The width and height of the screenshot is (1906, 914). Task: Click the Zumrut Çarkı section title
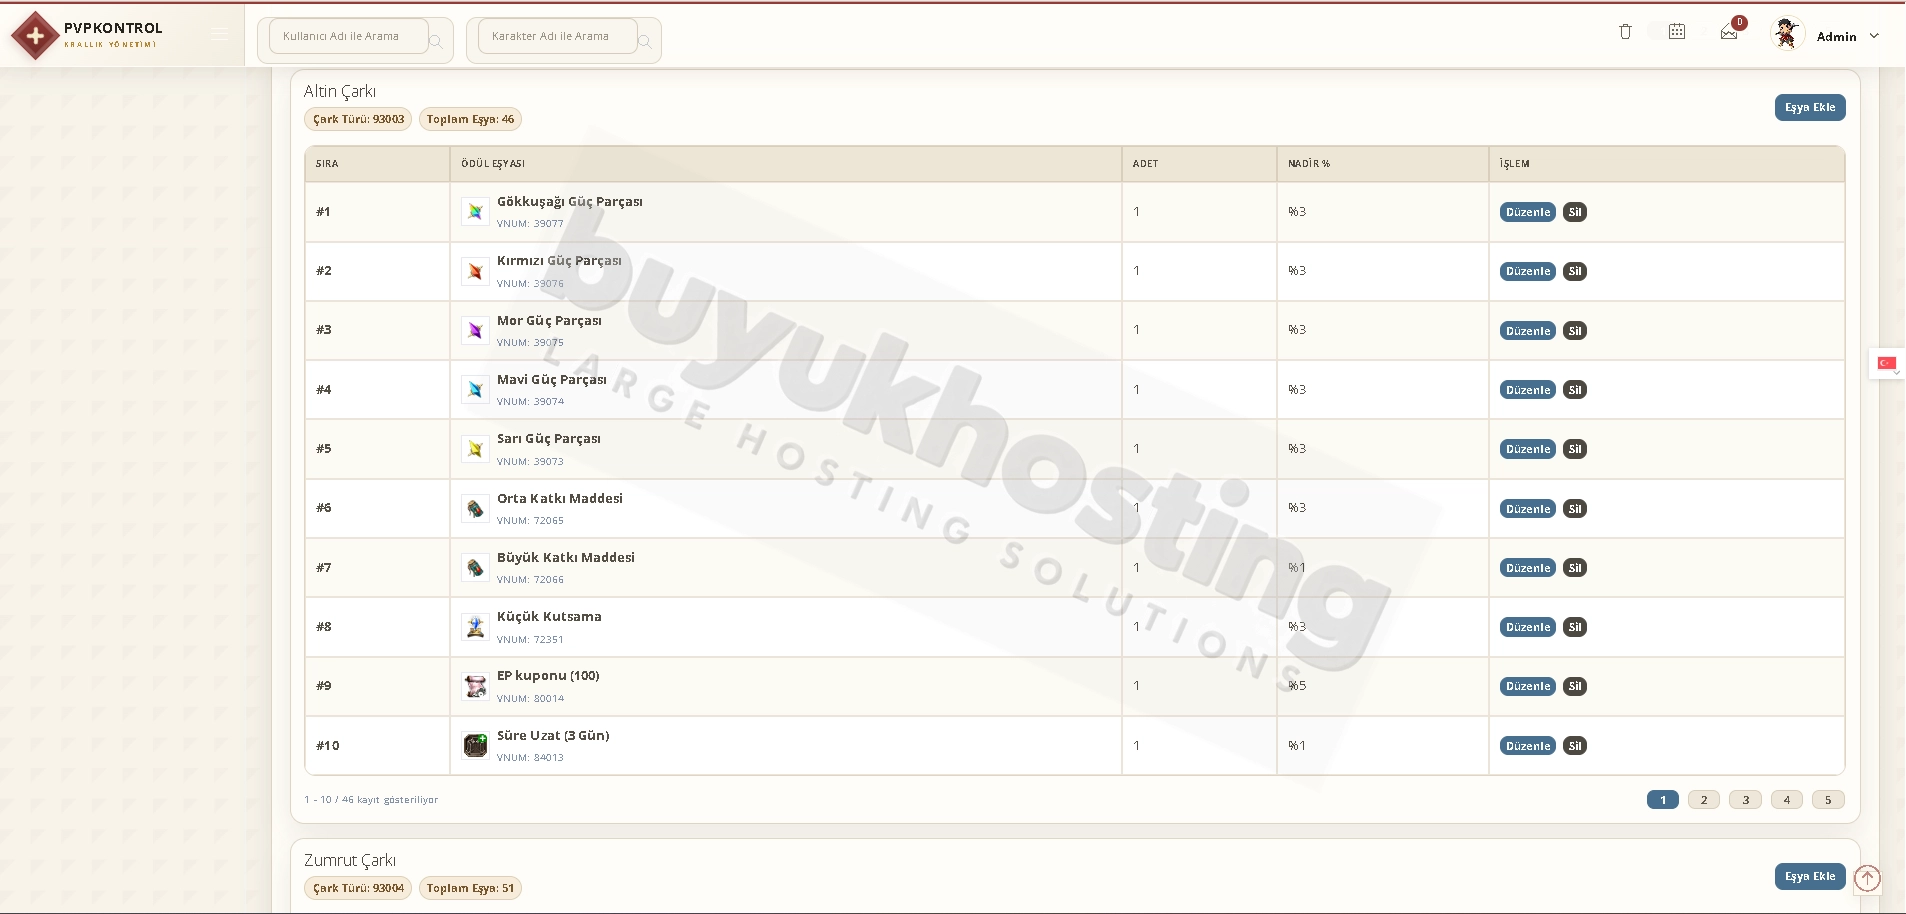pyautogui.click(x=350, y=860)
